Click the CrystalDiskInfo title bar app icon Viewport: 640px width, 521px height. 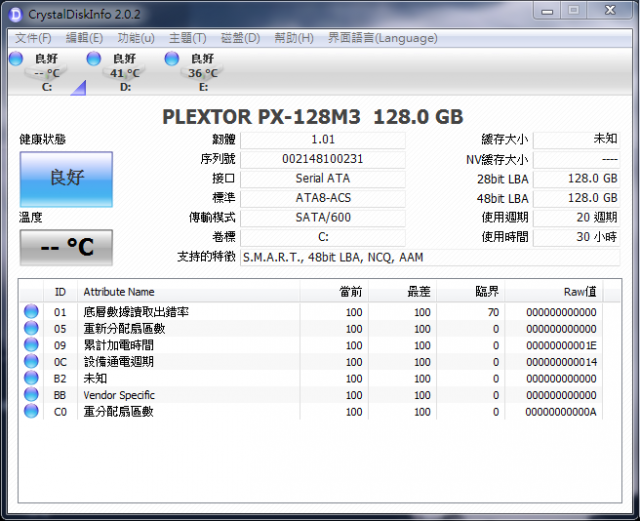(x=16, y=15)
